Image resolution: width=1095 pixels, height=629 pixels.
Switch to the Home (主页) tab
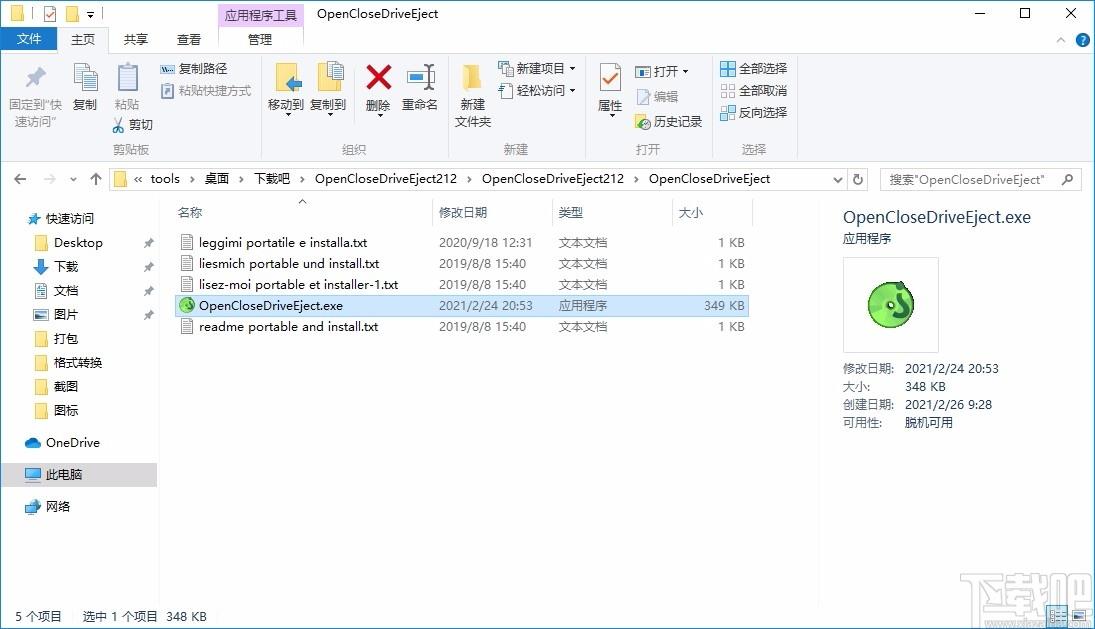82,40
